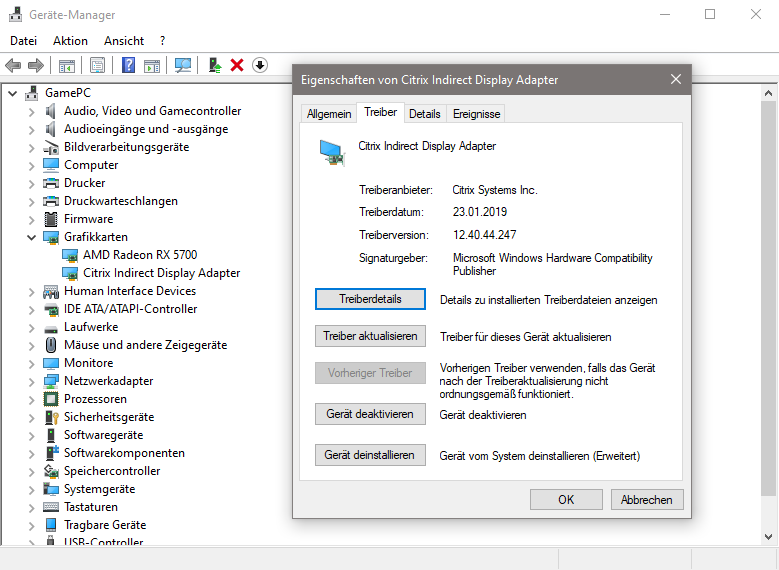Click Treiber aktualisieren
Viewport: 779px width, 570px height.
coord(370,336)
